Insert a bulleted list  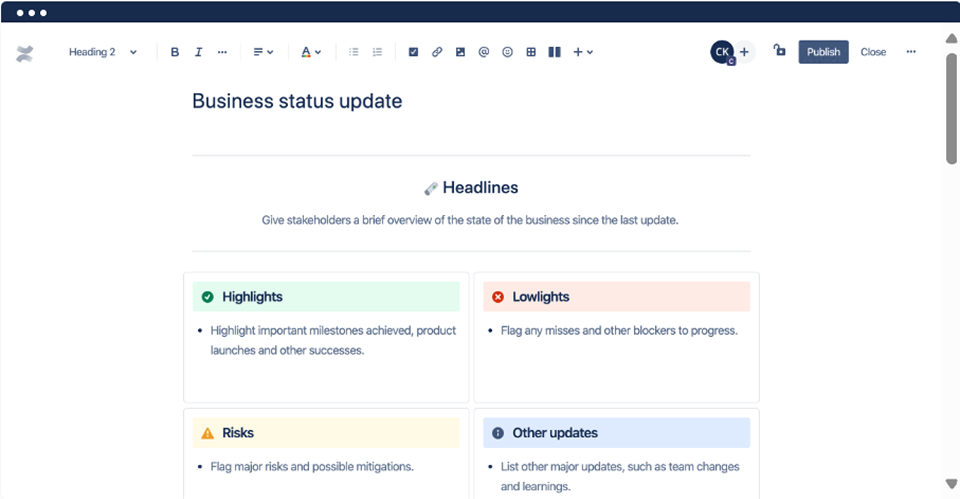point(354,52)
